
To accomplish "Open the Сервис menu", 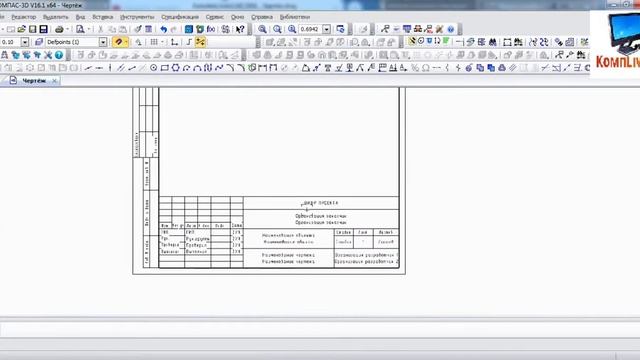I will (215, 17).
